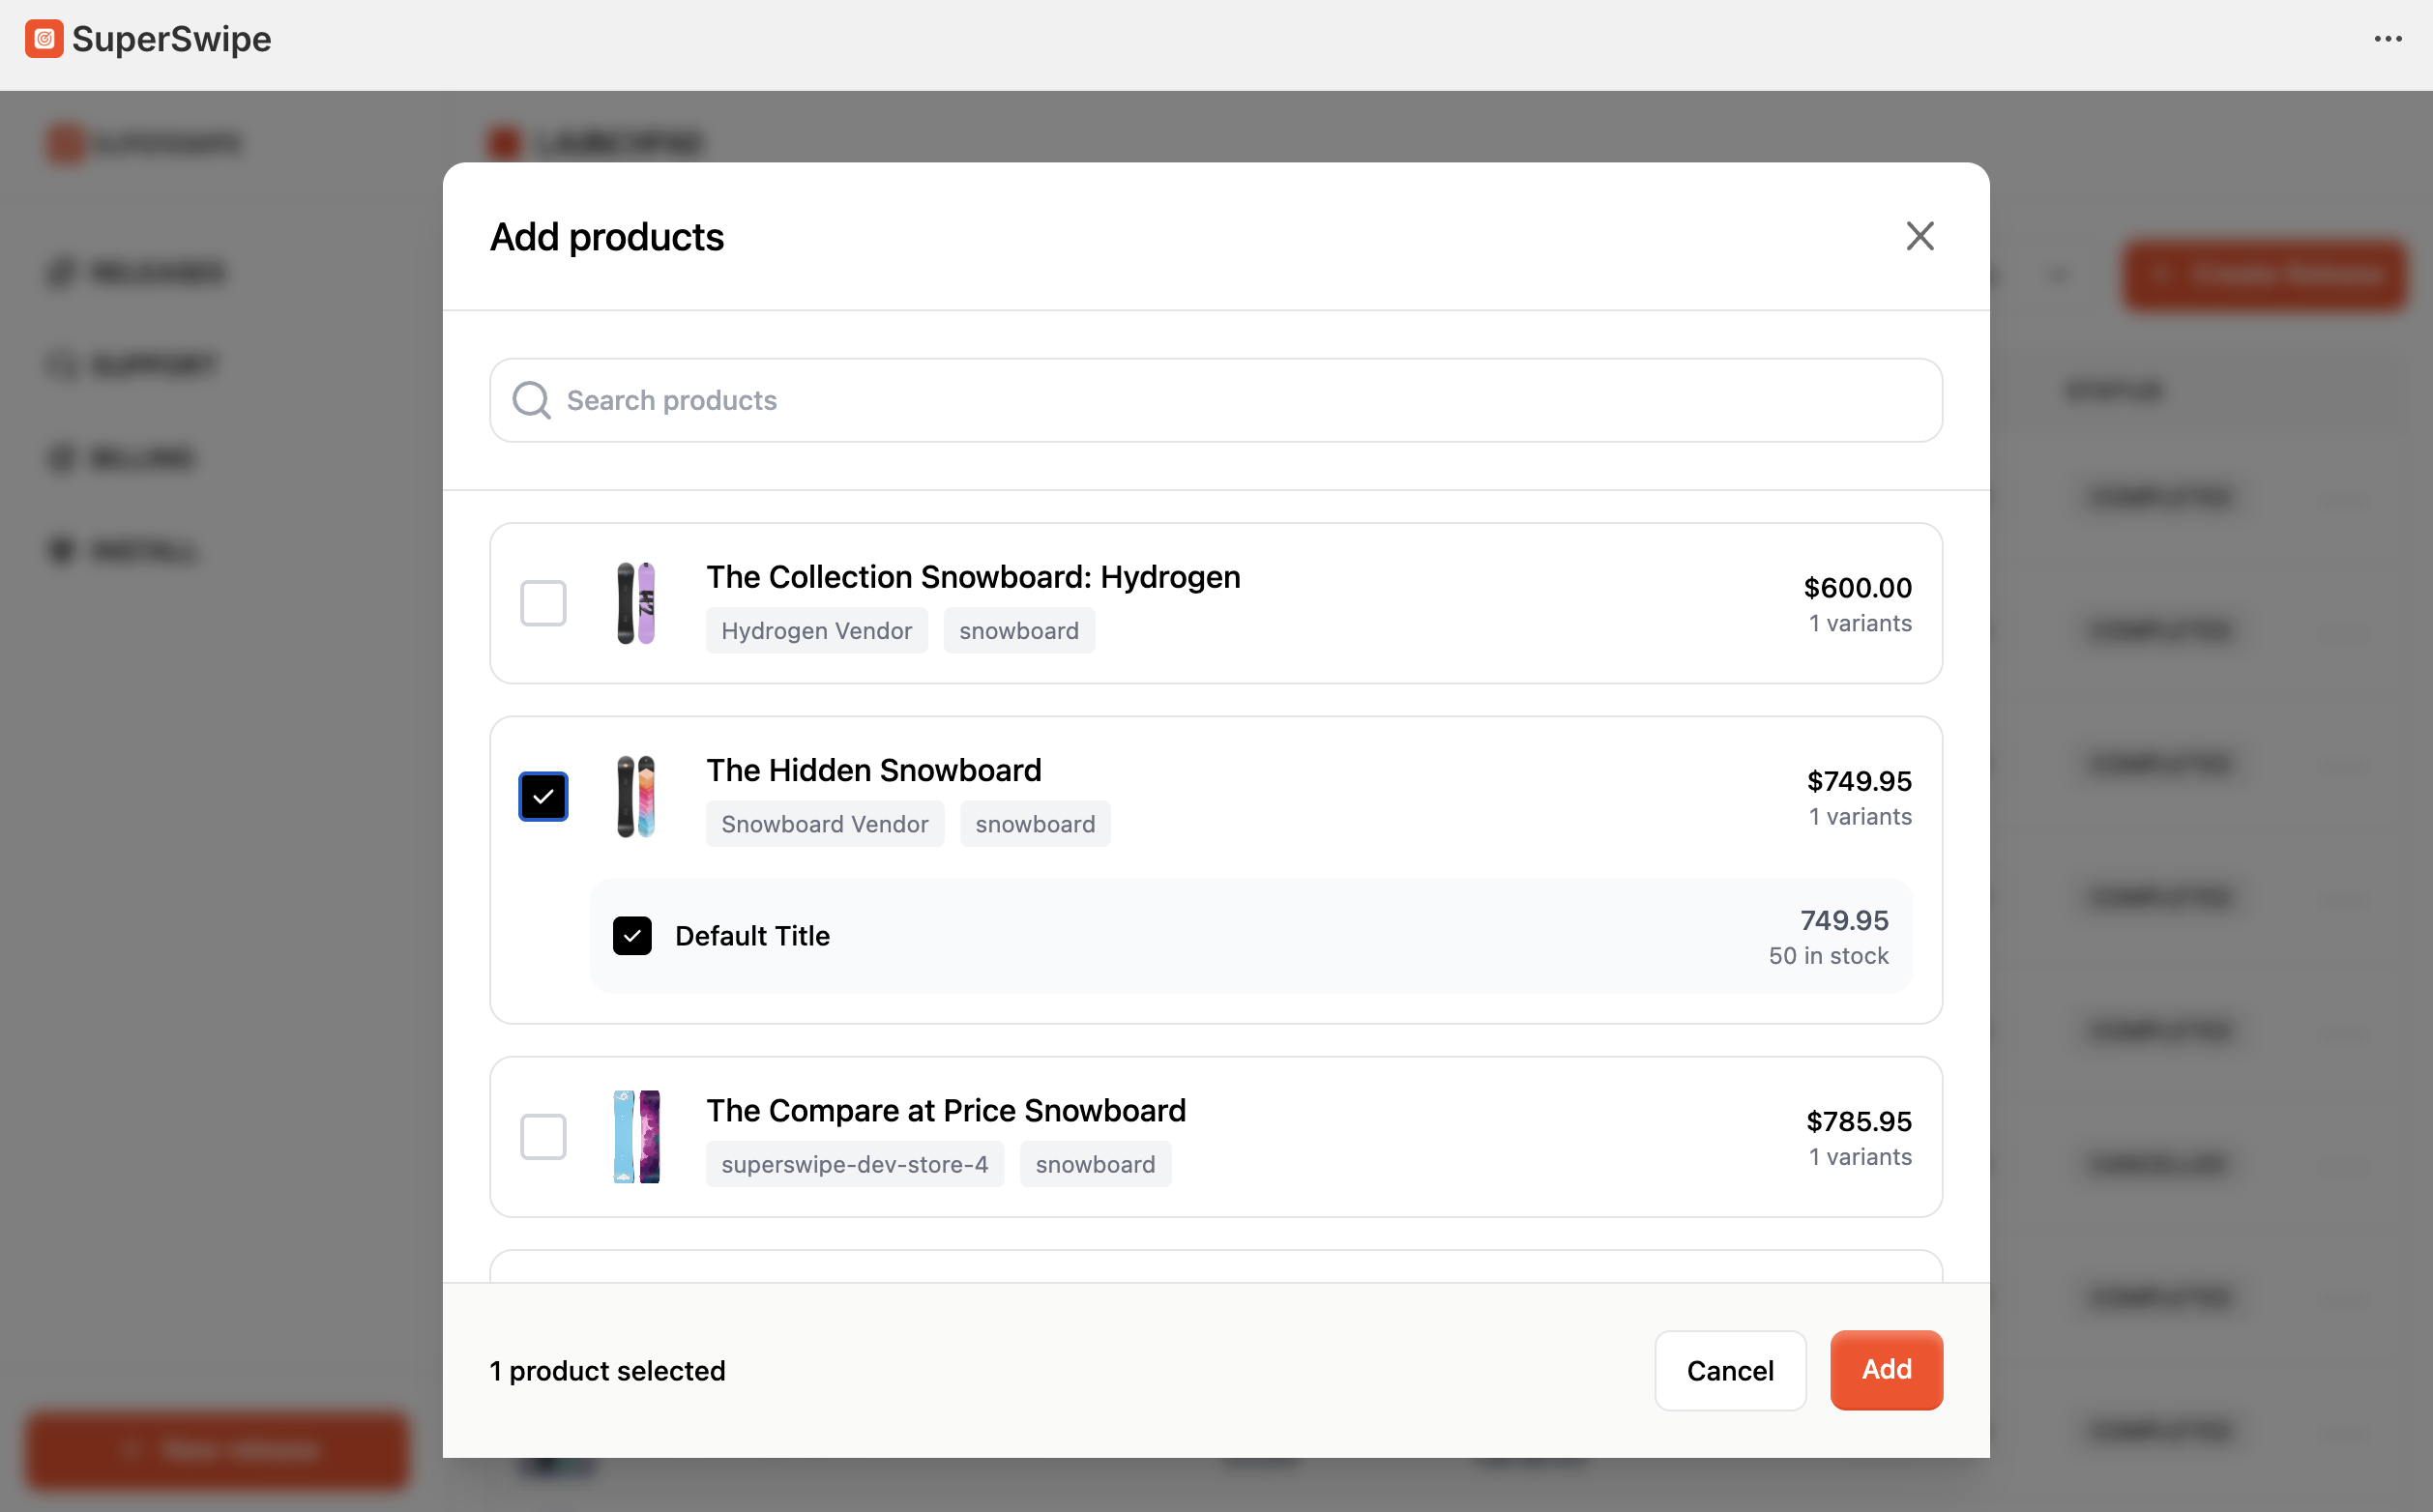Screen dimensions: 2433x1512
Task: Select 'The Compare at Price Snowboard' title
Action: pos(946,1110)
